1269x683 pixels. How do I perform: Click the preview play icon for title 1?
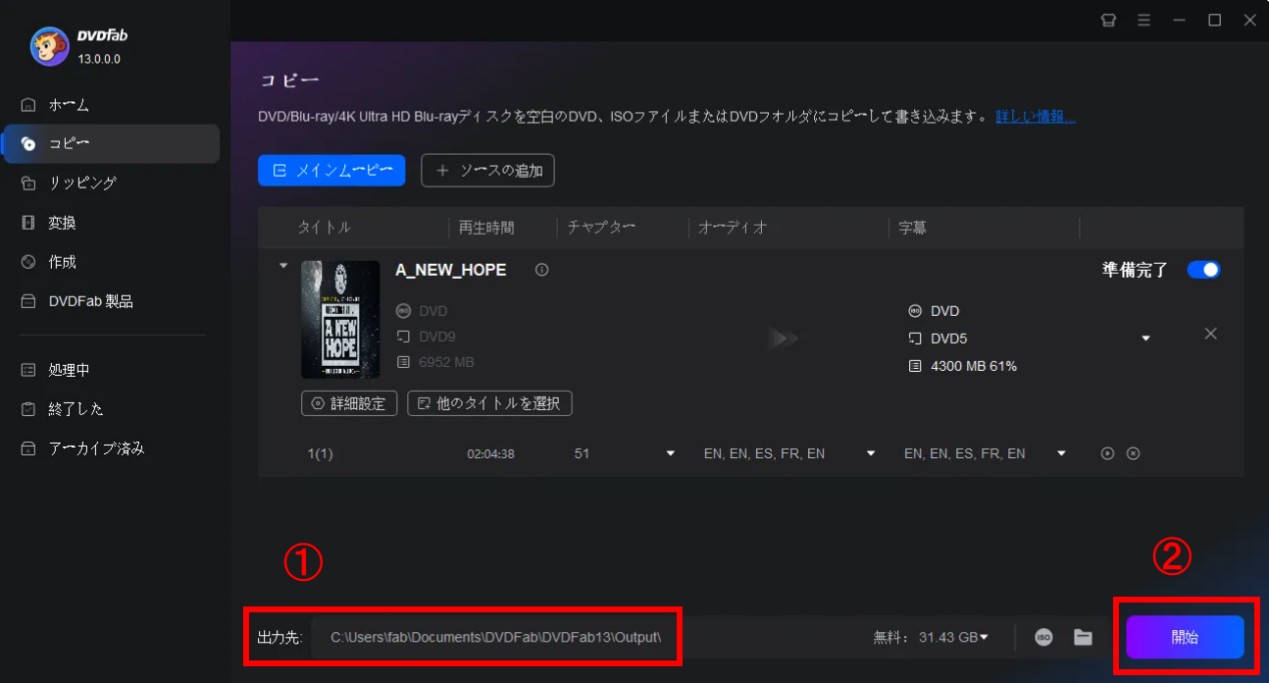click(x=1108, y=453)
